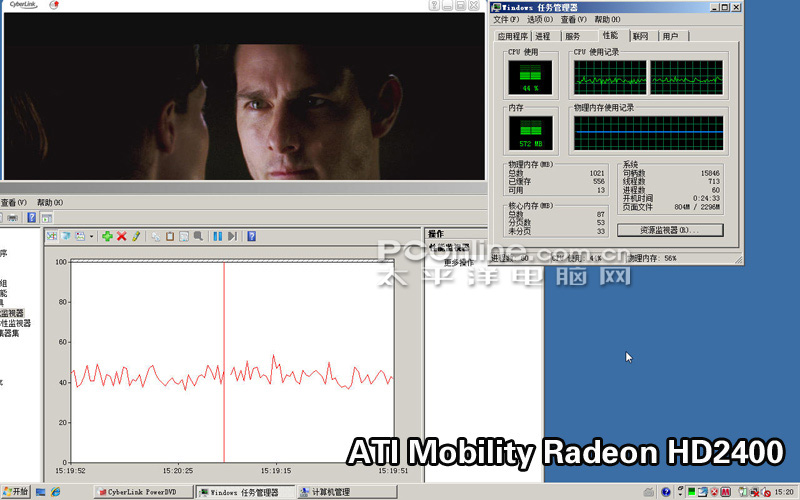Screen dimensions: 800x500
Task: Open 查看(V) menu in Computer Management
Action: 13,203
